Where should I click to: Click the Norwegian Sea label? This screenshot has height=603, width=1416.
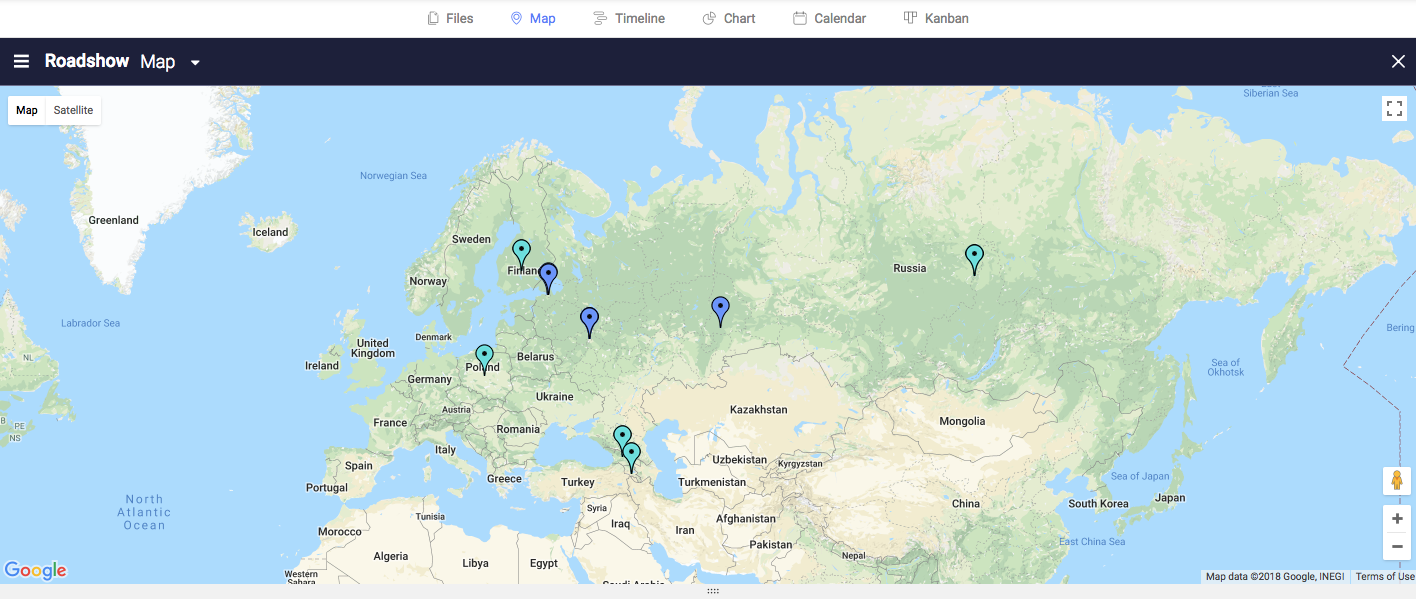(x=393, y=176)
